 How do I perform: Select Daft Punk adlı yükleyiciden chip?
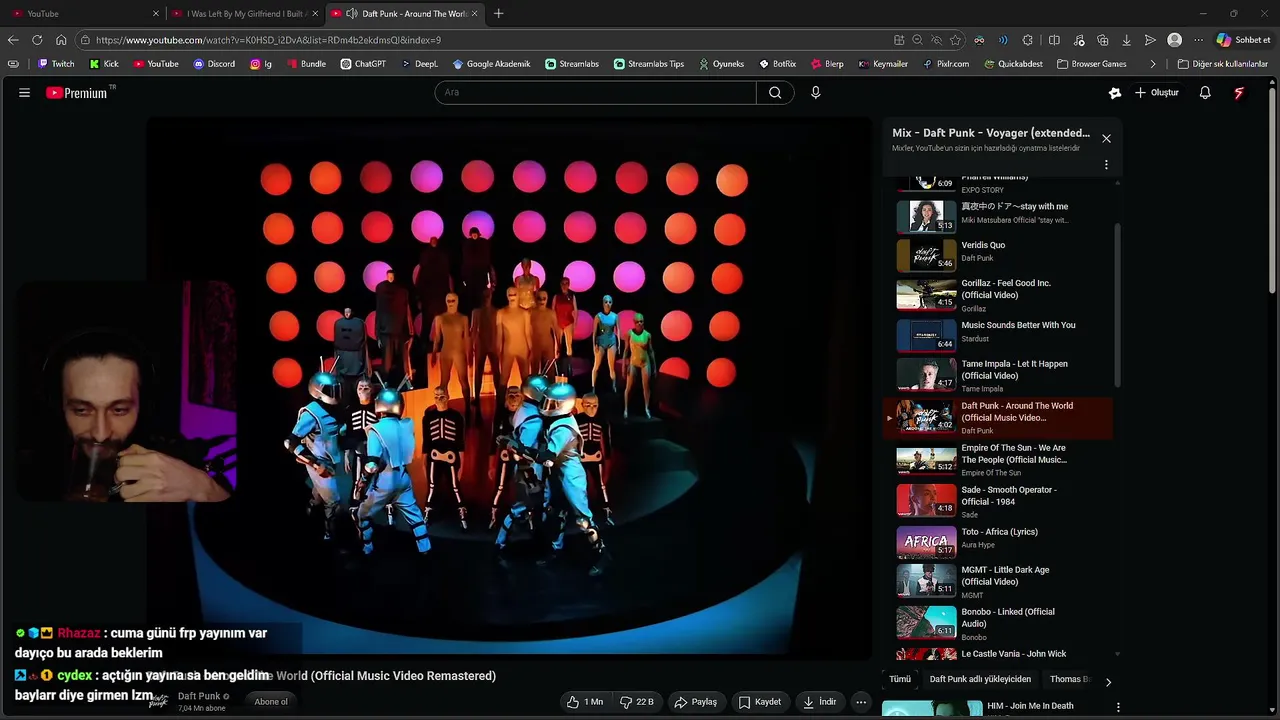[x=980, y=679]
